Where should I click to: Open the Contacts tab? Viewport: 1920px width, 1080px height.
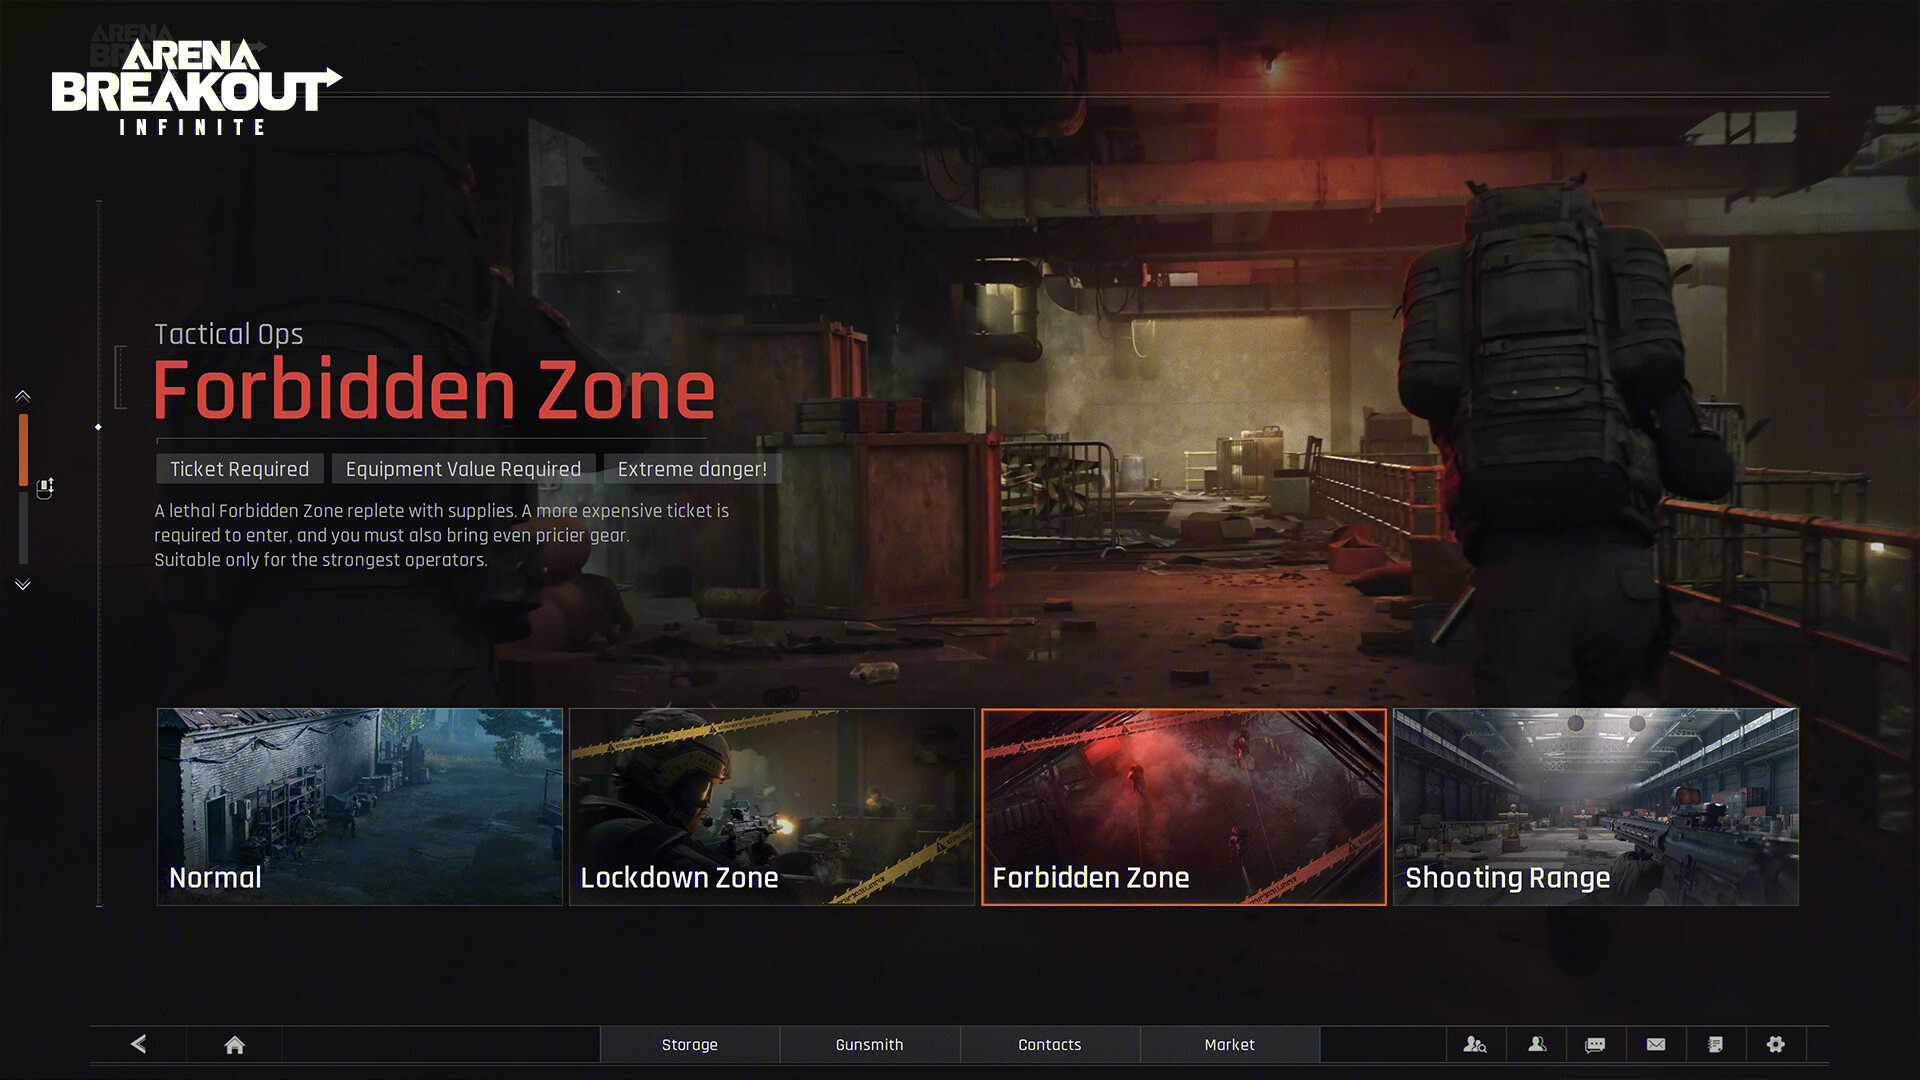tap(1049, 1044)
